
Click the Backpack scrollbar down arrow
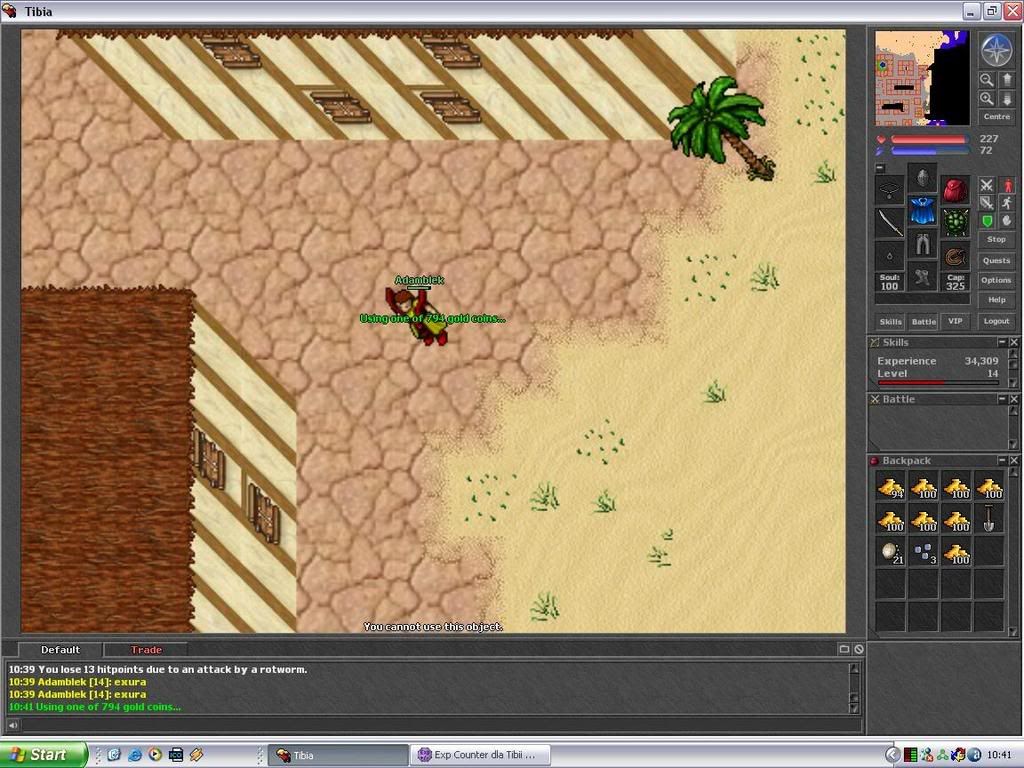coord(1014,632)
